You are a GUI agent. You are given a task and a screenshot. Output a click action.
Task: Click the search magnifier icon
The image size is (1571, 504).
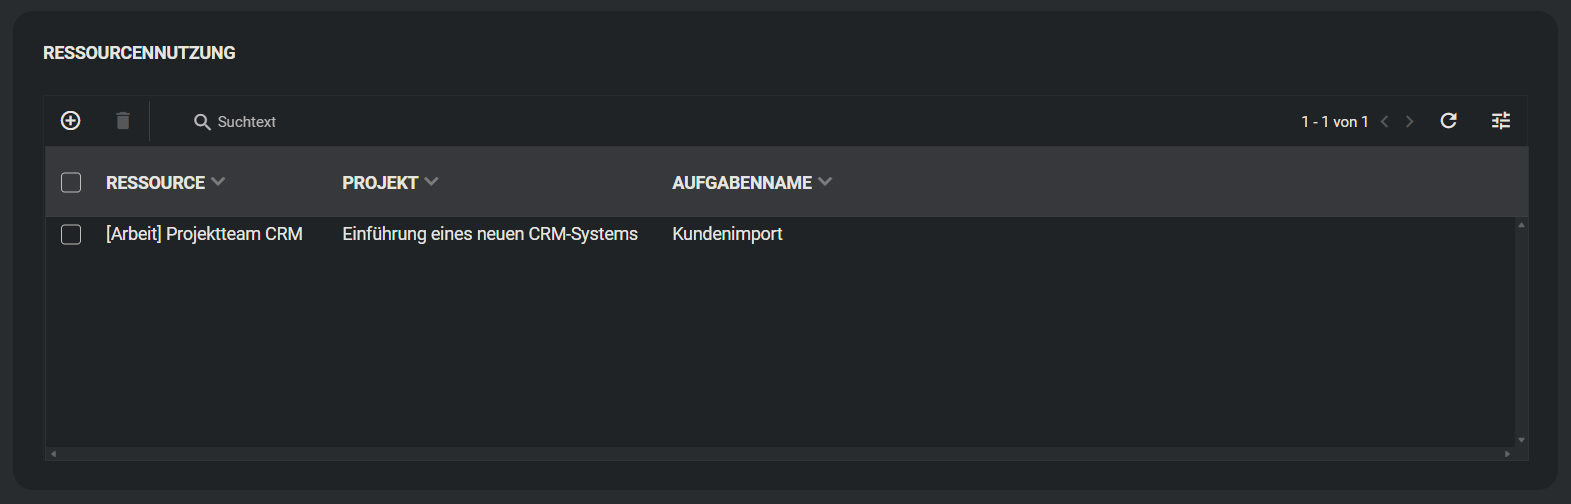click(202, 122)
